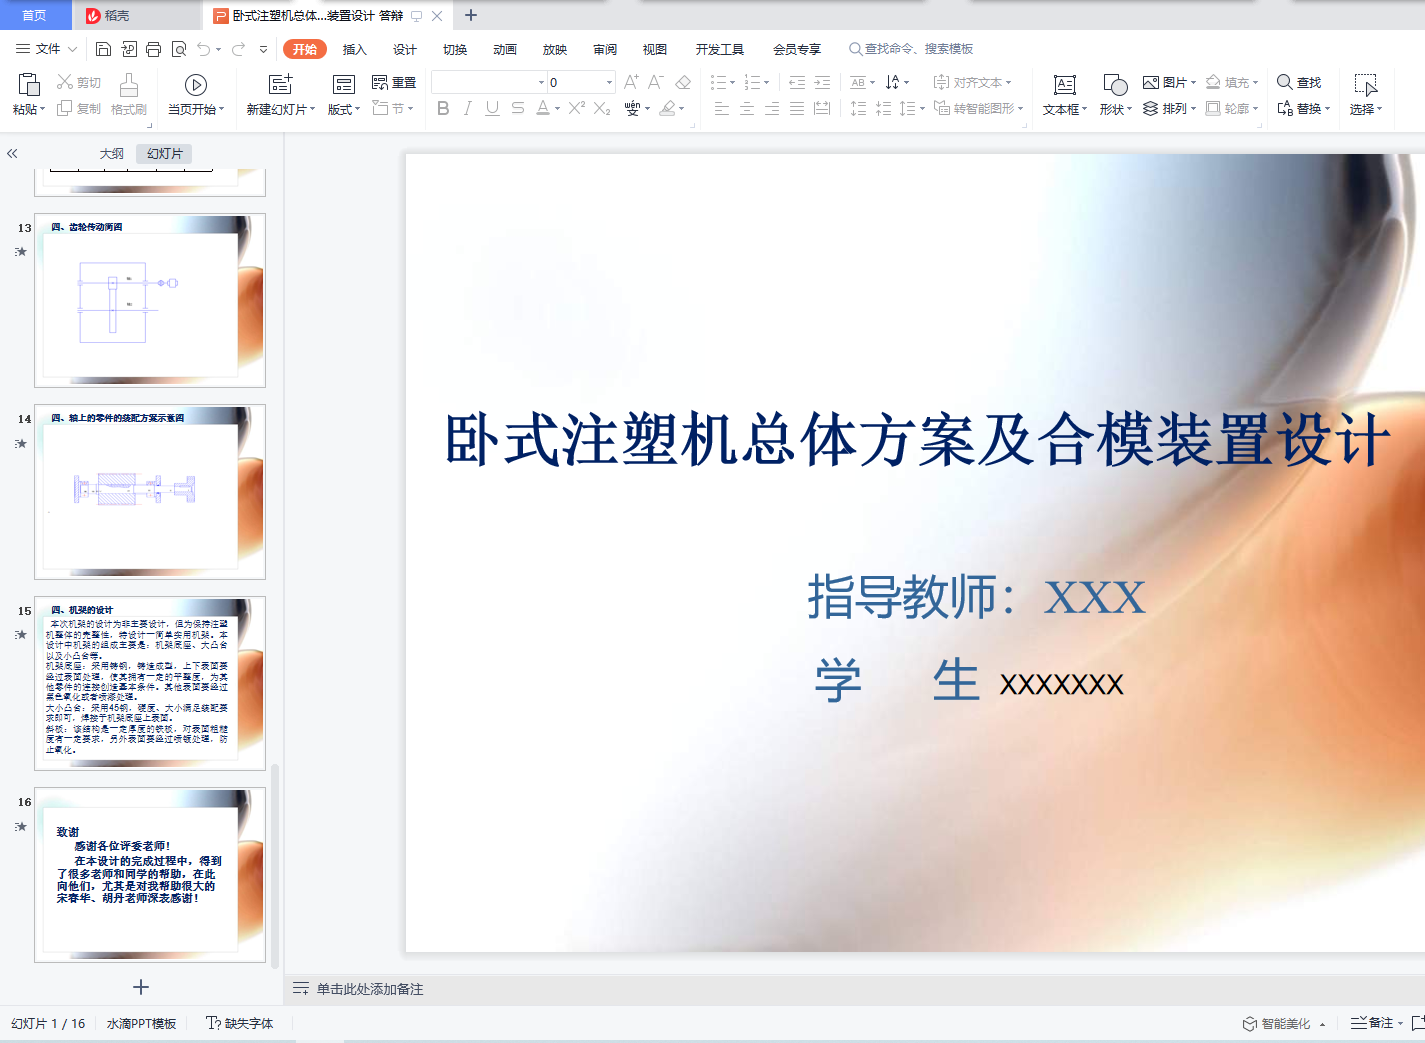Image resolution: width=1425 pixels, height=1043 pixels.
Task: Open the Insert (插入) ribbon tab
Action: [355, 49]
